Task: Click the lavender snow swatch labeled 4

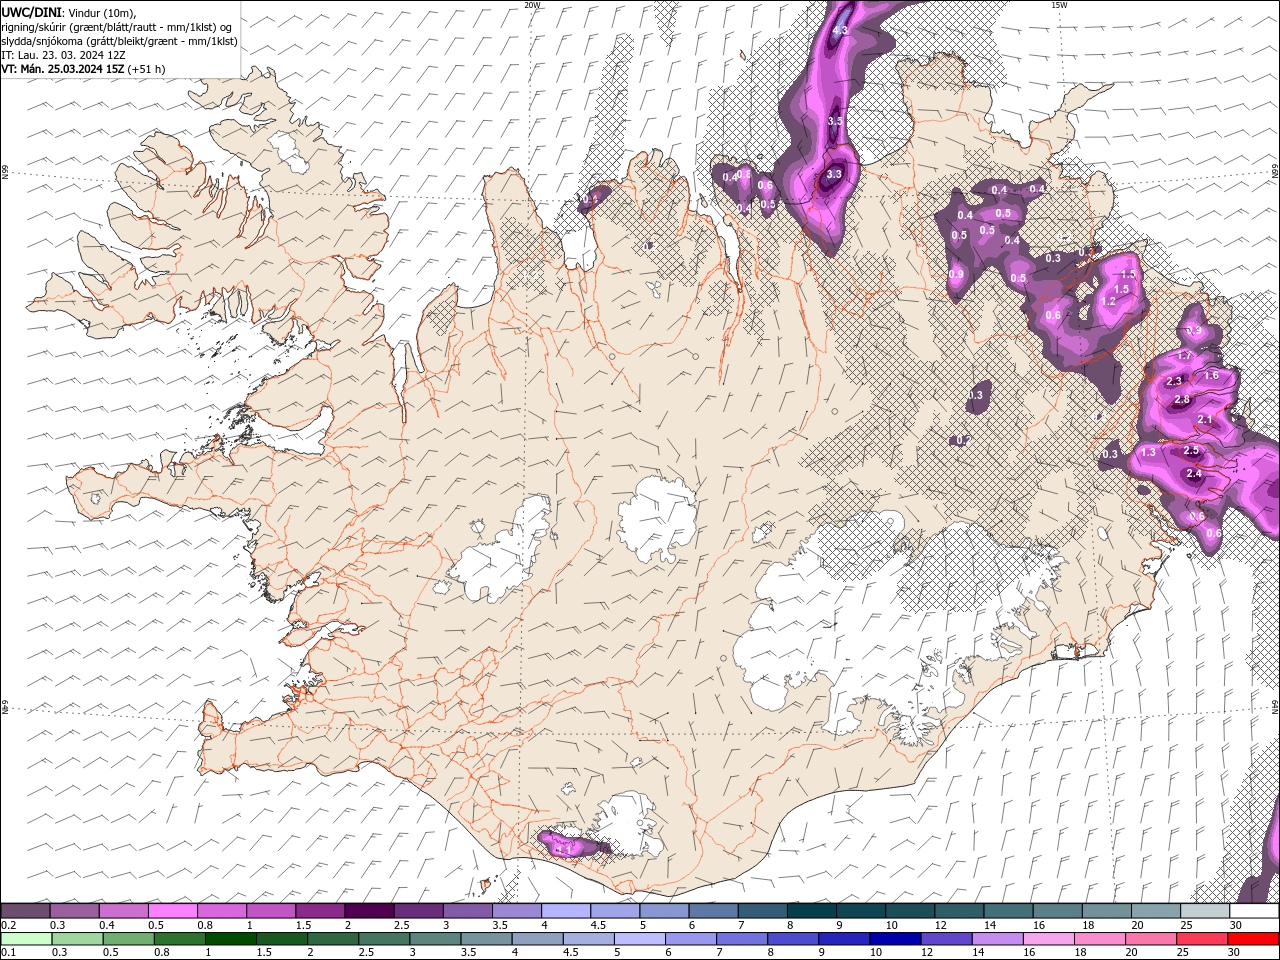Action: 566,911
